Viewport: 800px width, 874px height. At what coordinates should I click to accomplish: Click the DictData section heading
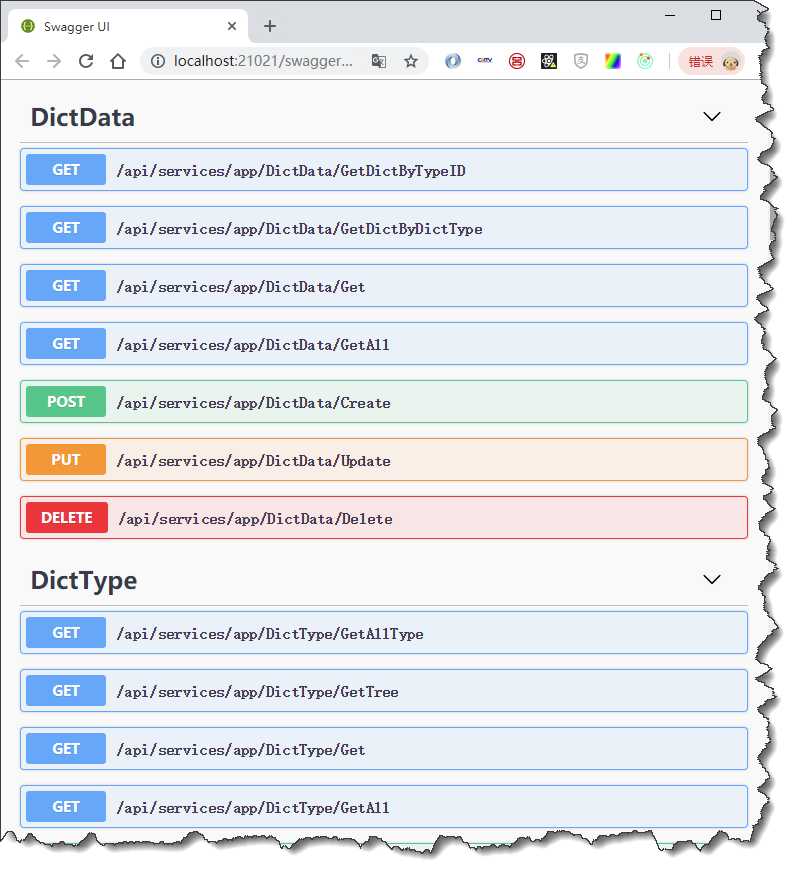[x=83, y=118]
